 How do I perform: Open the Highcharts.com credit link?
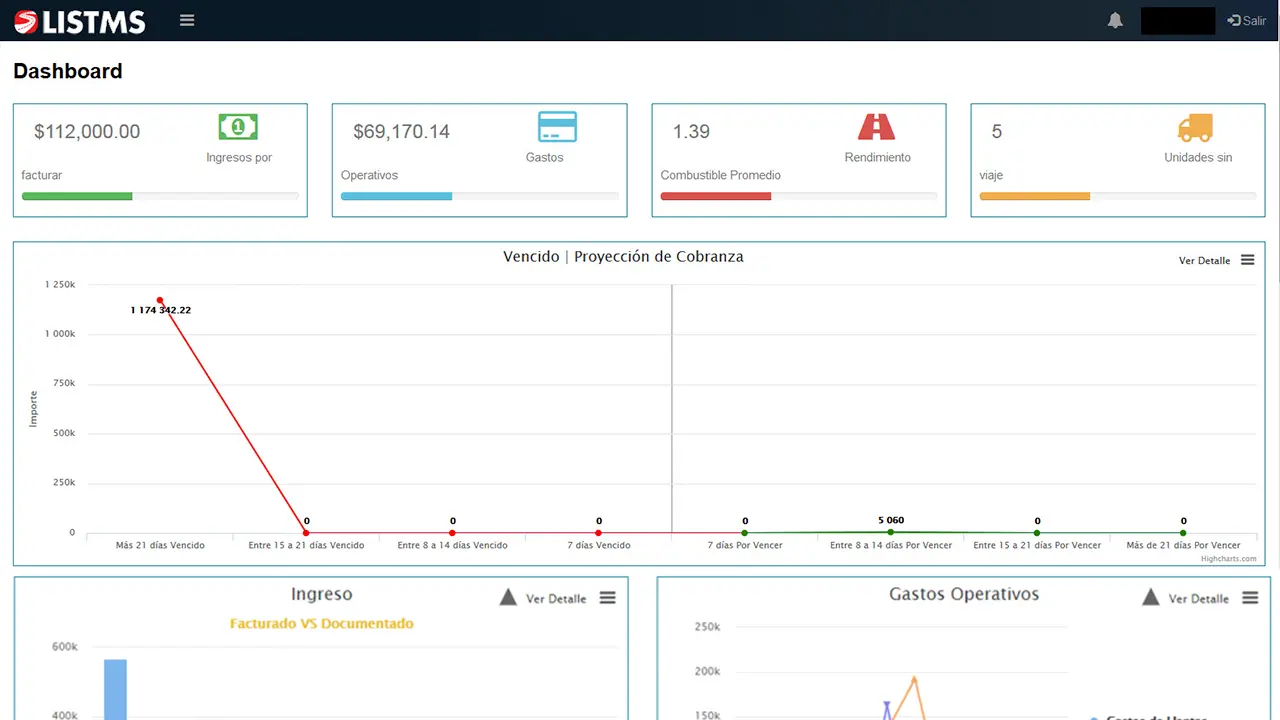(x=1228, y=559)
